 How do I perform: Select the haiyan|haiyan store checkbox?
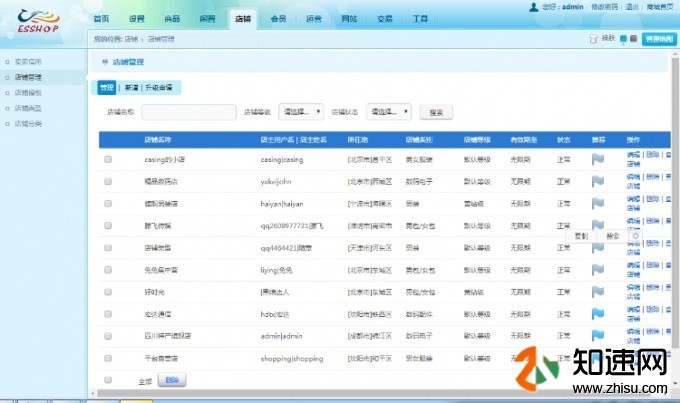(108, 203)
